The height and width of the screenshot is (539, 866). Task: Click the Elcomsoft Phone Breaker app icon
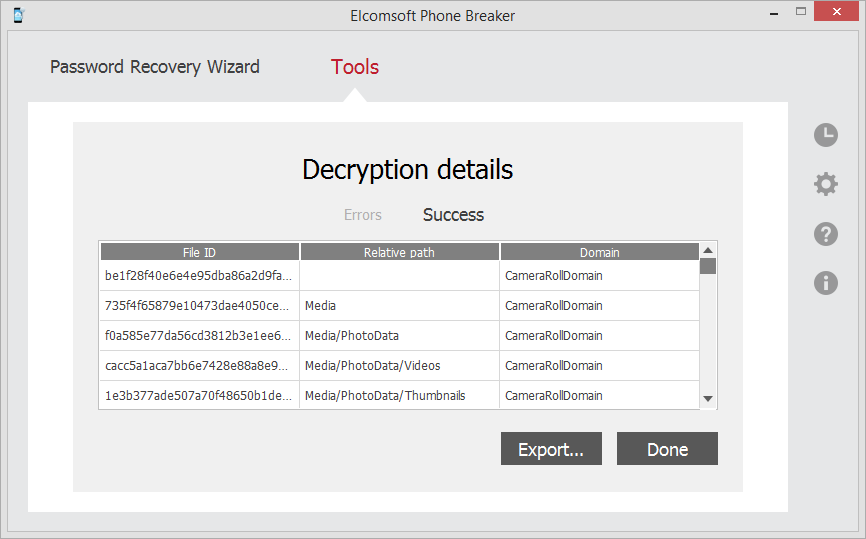click(18, 15)
